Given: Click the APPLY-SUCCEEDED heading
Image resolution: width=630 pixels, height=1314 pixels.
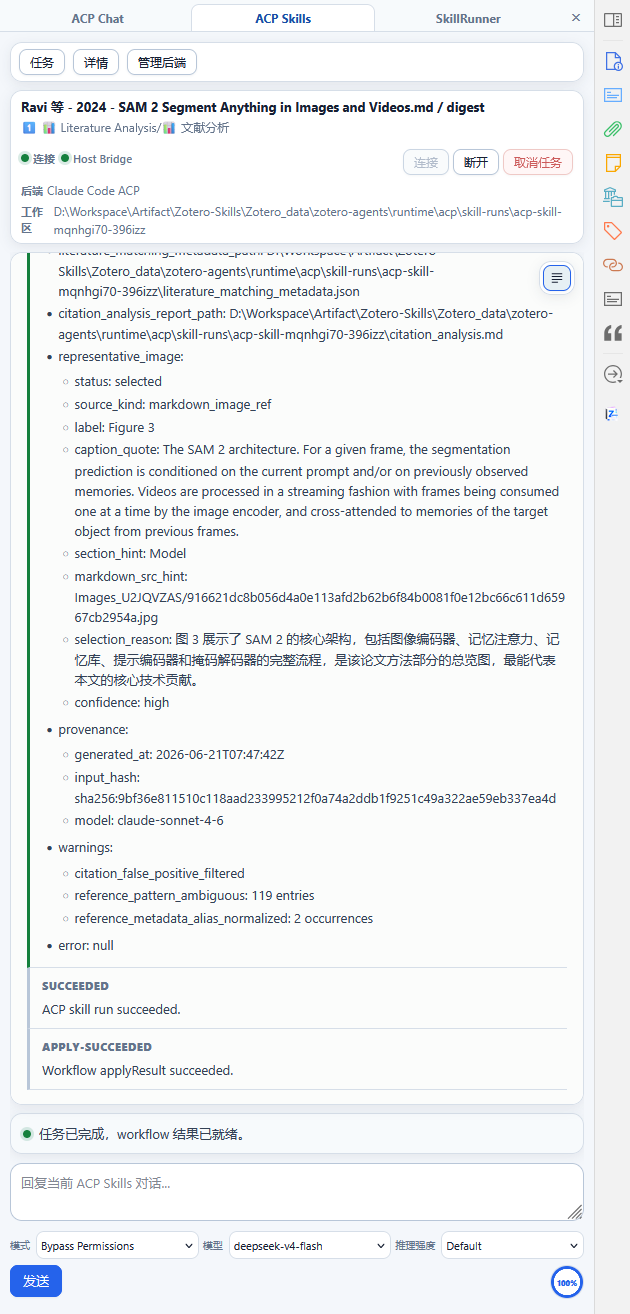Looking at the screenshot, I should pyautogui.click(x=97, y=1047).
